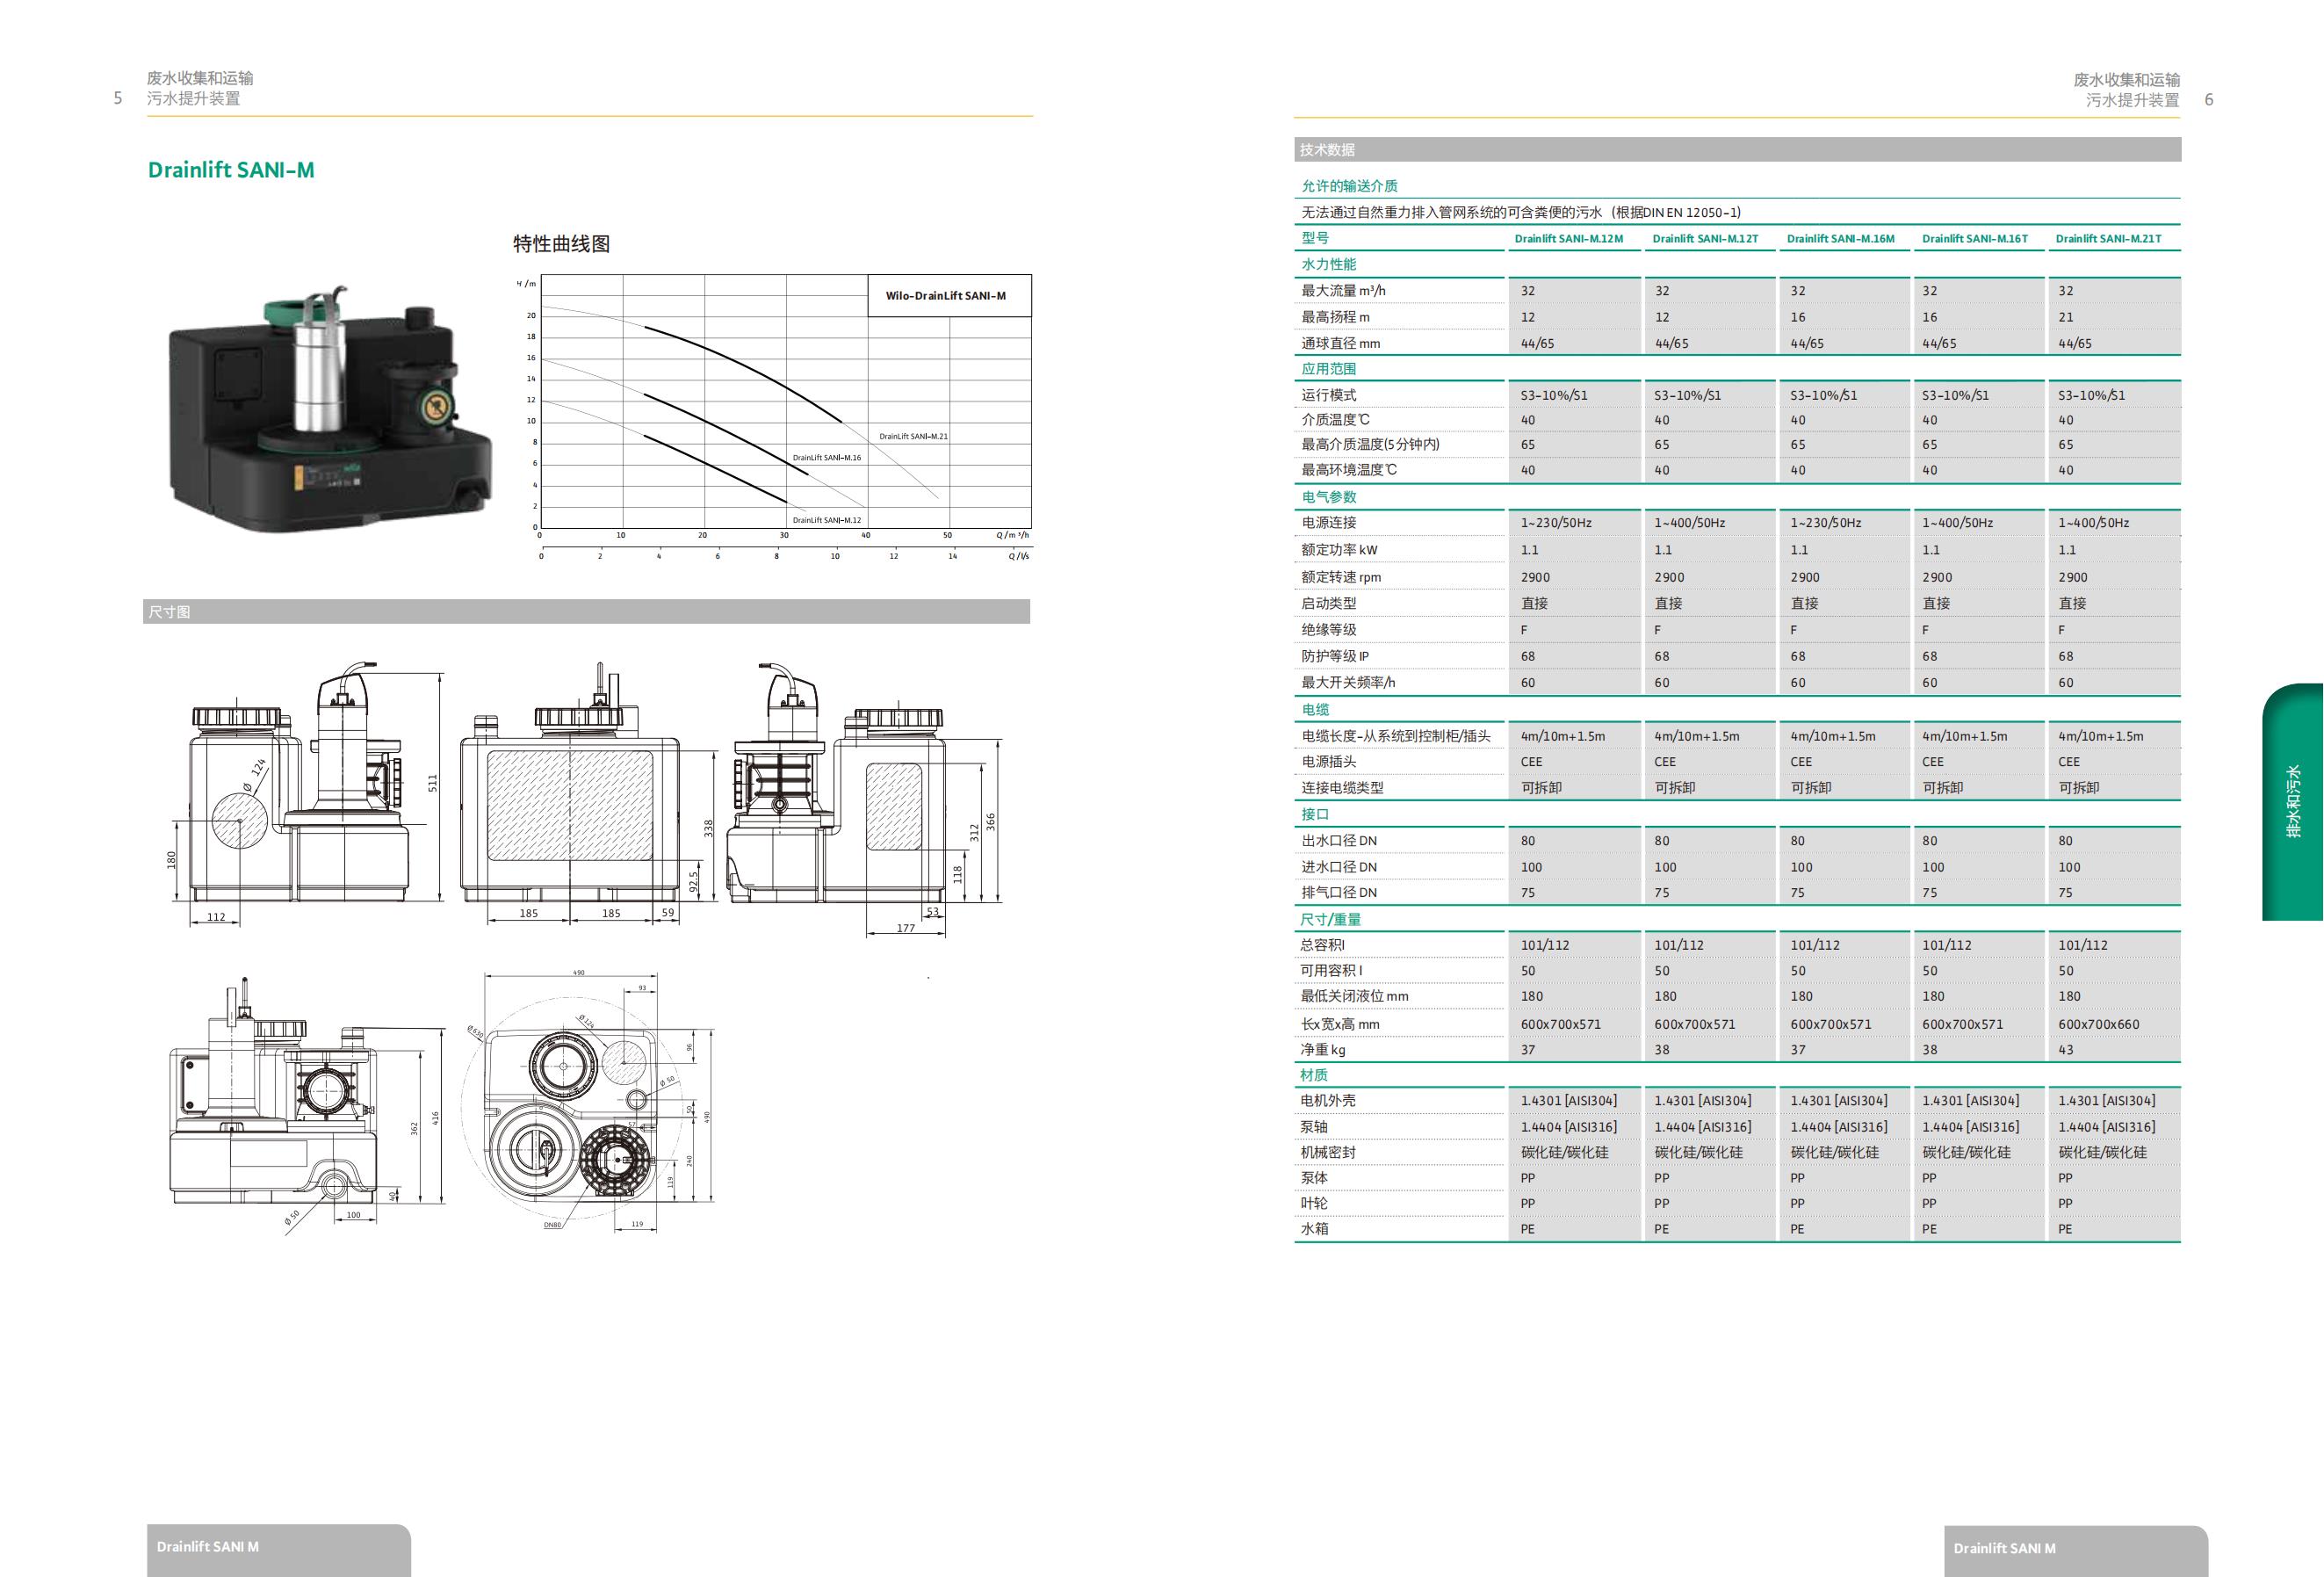This screenshot has width=2324, height=1577.
Task: Select column header 'Drainlift SANI-M.12M'
Action: point(1568,239)
